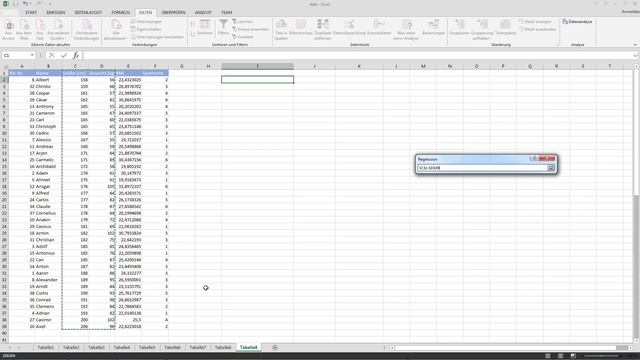Select sheet tab Tabelle5
Image resolution: width=640 pixels, height=360 pixels.
point(147,347)
